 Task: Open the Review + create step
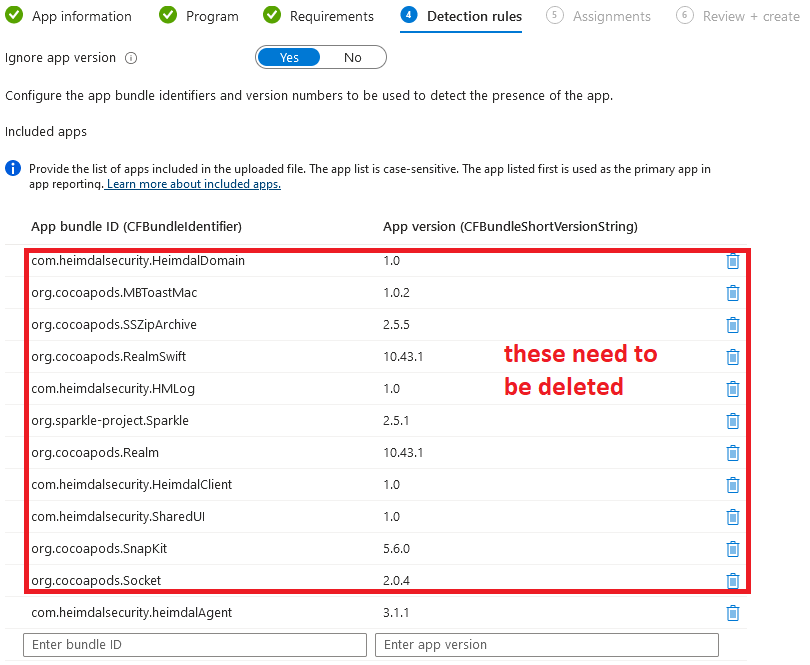(738, 16)
